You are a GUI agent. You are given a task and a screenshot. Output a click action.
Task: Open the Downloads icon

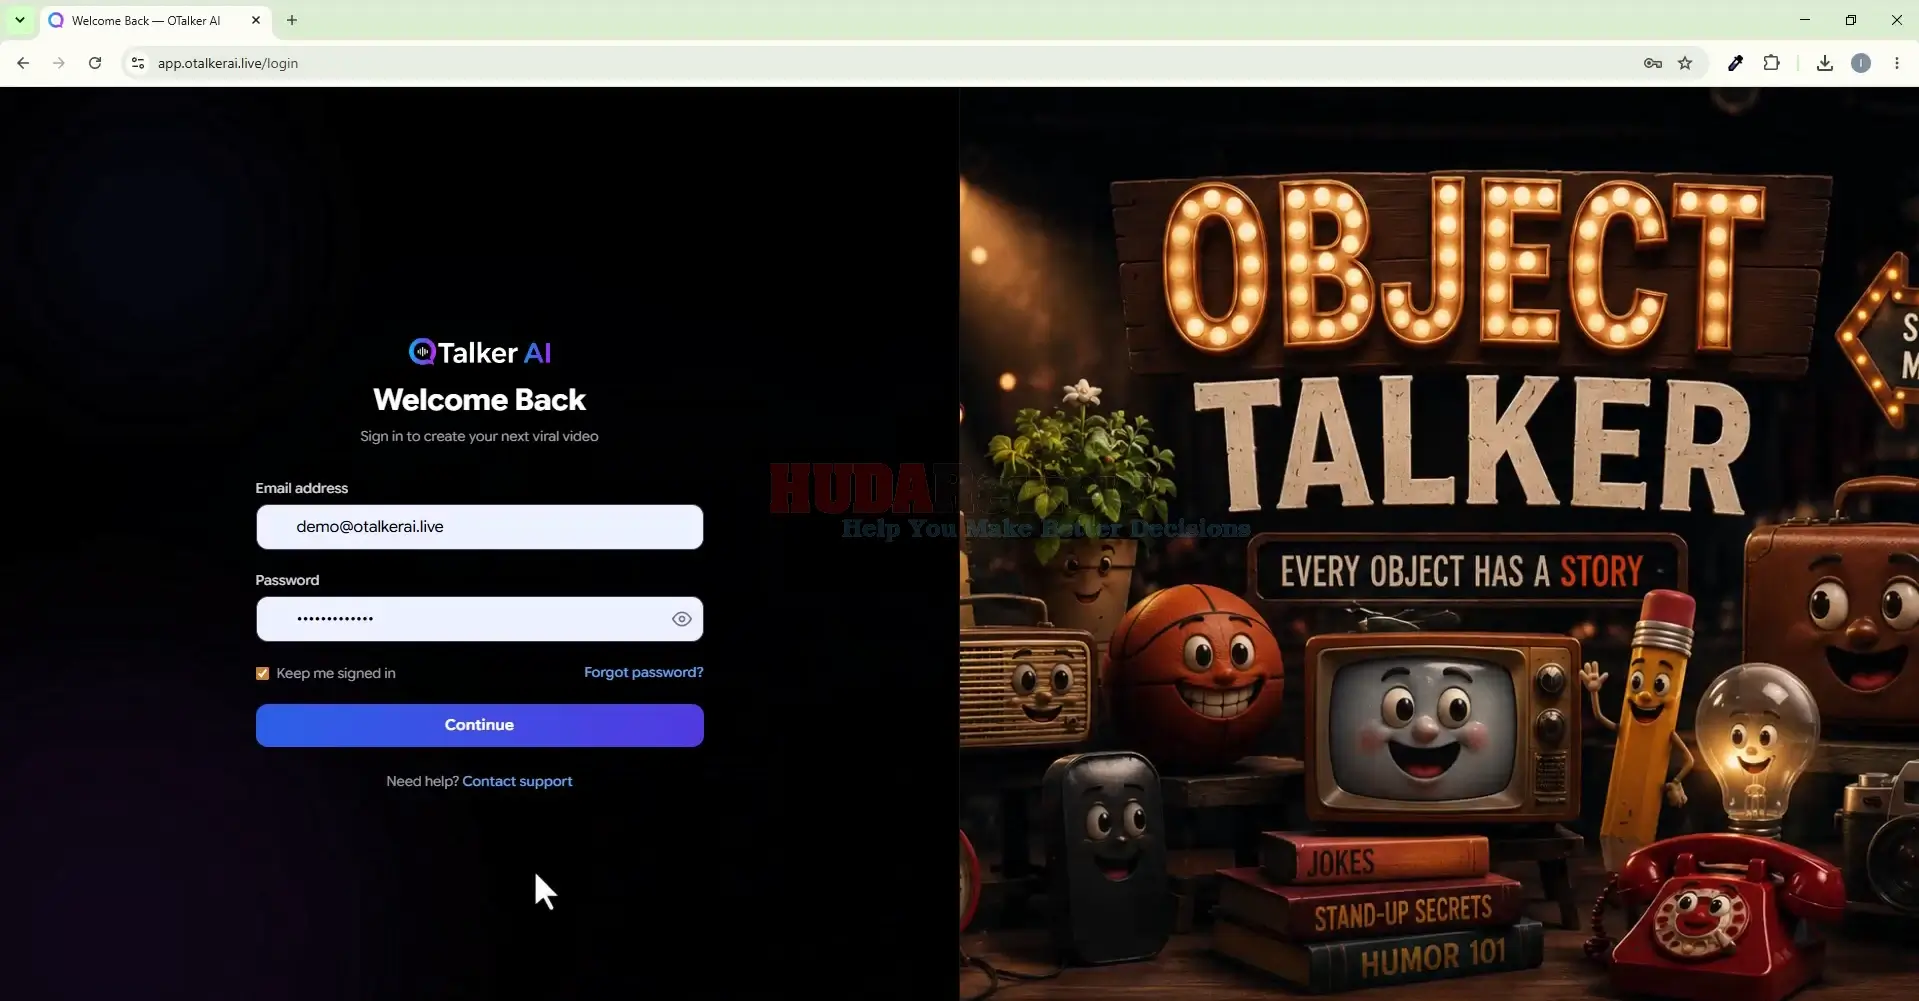tap(1825, 63)
